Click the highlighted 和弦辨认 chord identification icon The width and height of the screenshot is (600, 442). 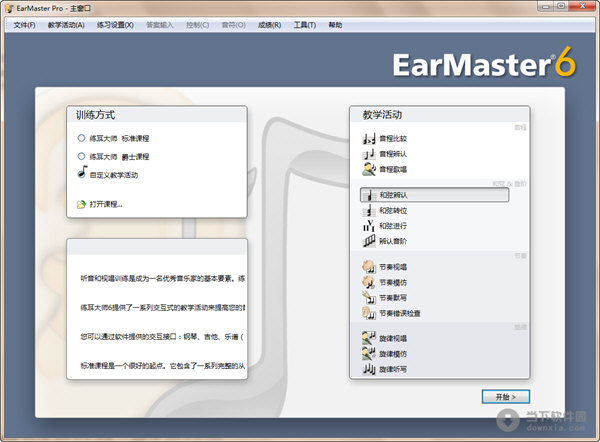coord(369,195)
